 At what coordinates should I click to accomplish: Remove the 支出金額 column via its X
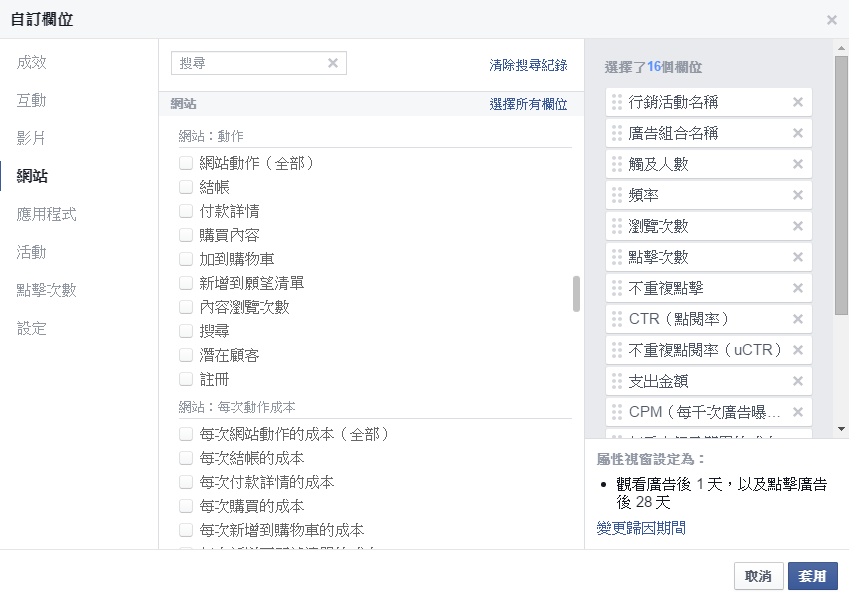[797, 381]
